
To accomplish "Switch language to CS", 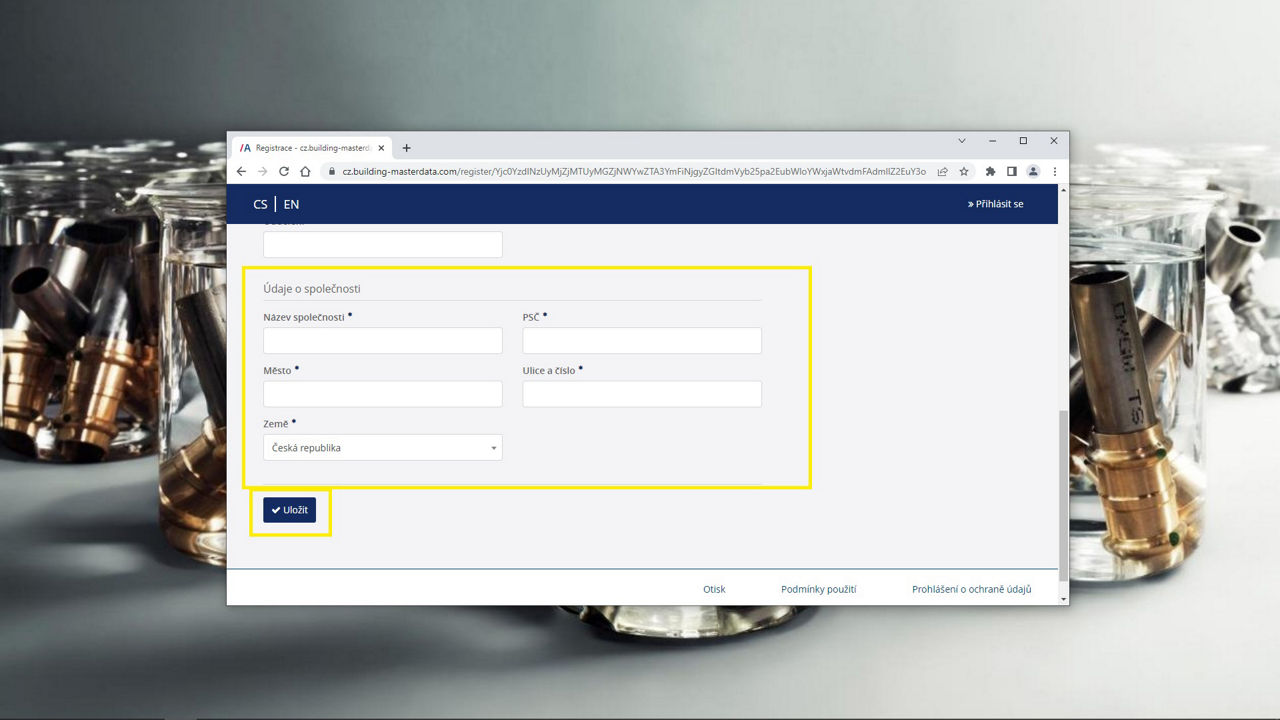I will (x=260, y=204).
